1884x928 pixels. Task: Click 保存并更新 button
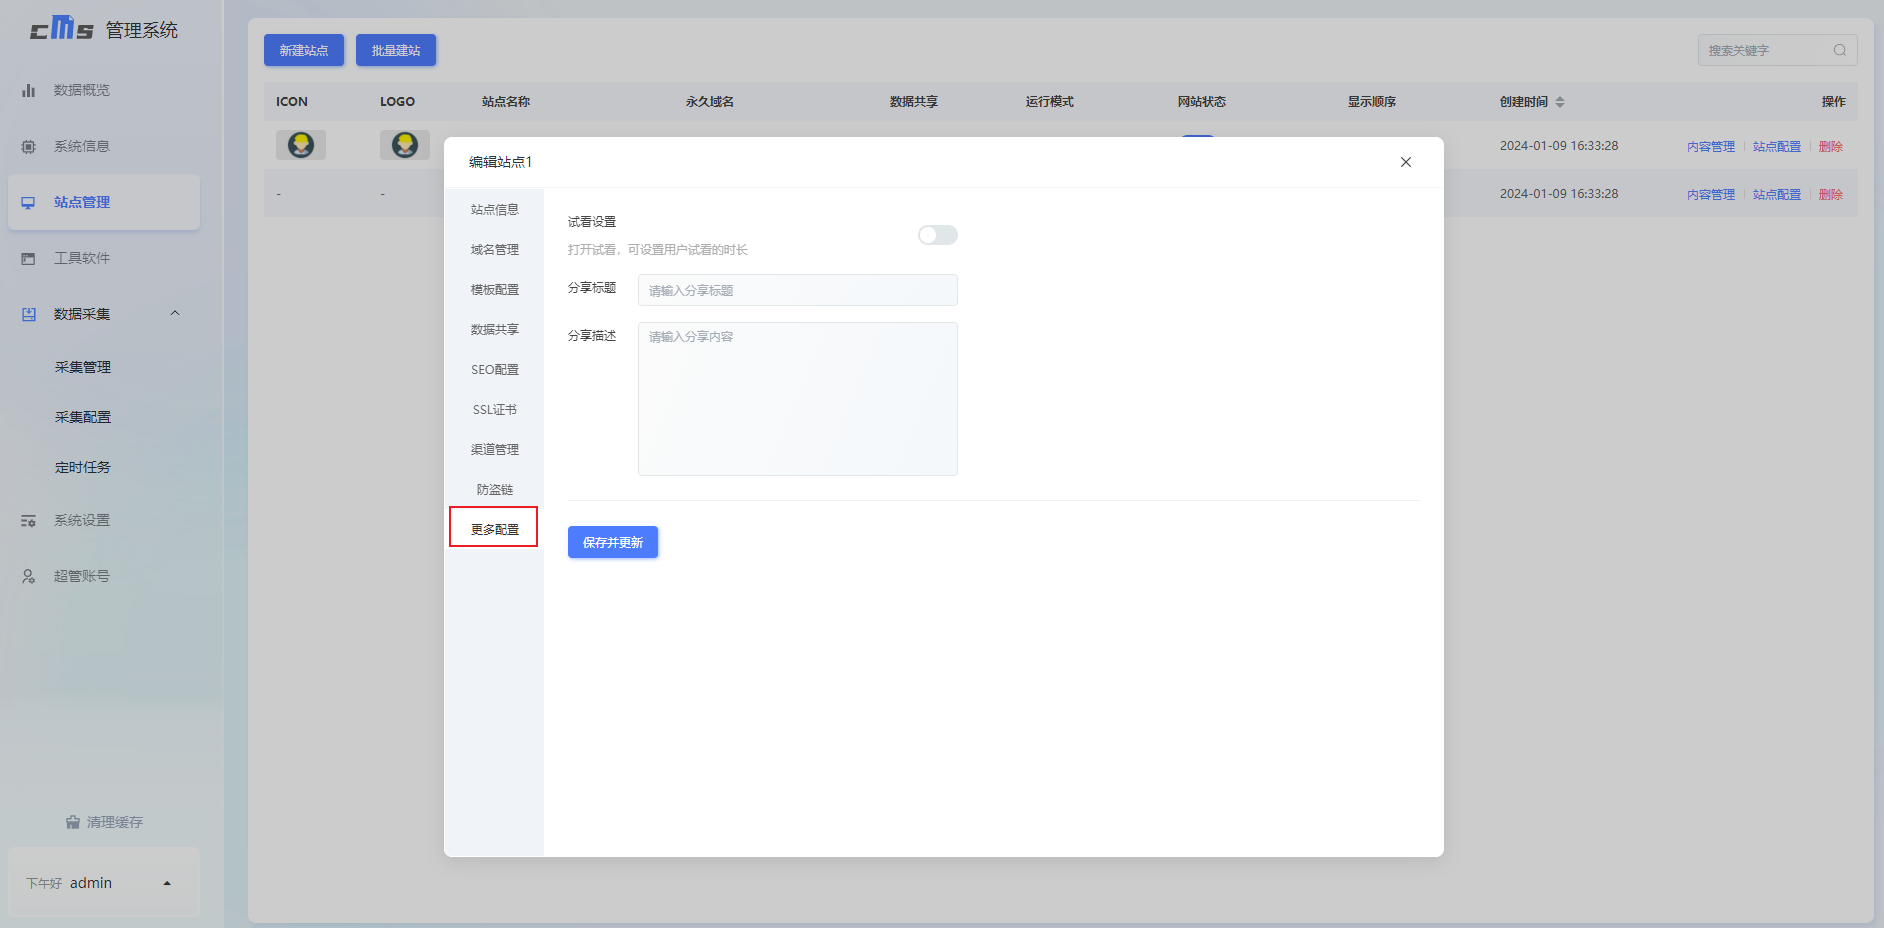613,542
